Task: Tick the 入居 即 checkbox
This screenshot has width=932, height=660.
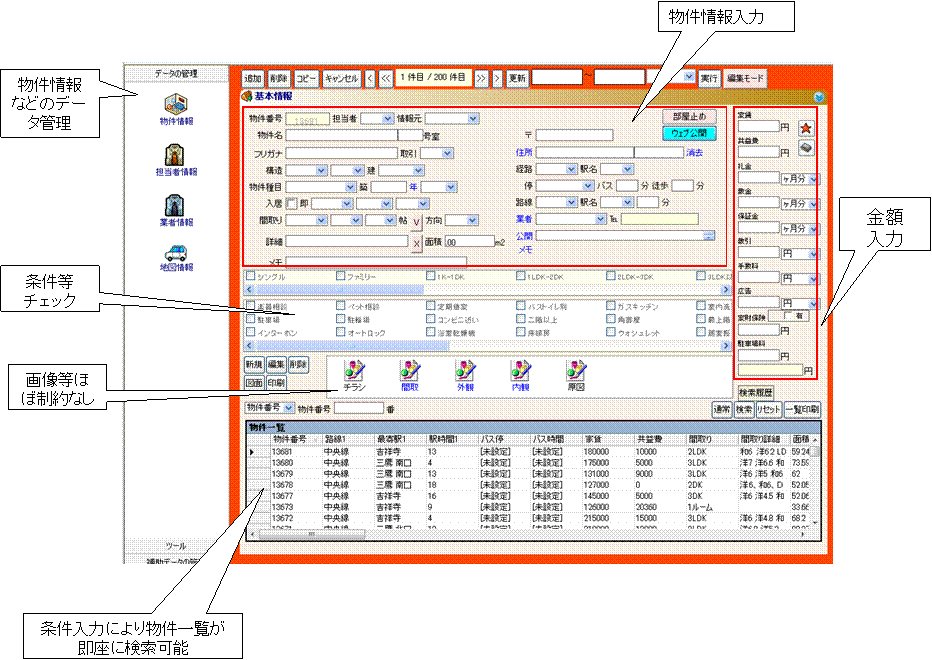Action: coord(292,203)
